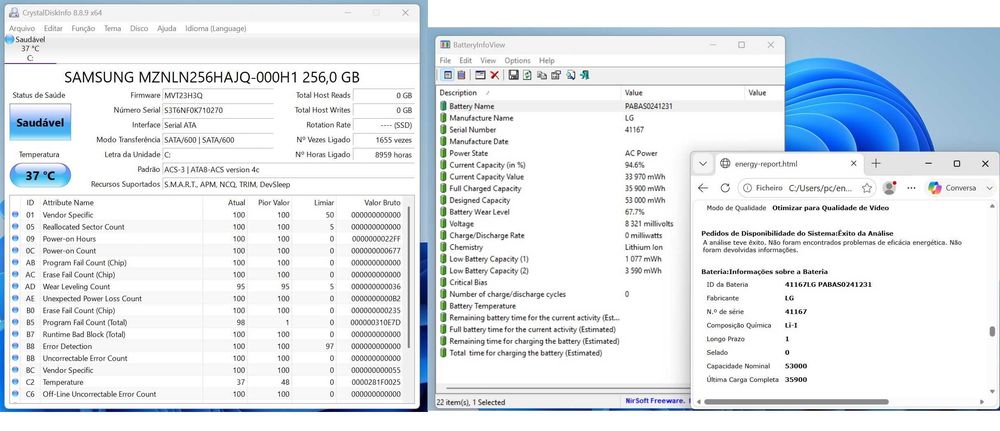
Task: Open the Tema menu in CrystalDiskInfo
Action: (x=112, y=28)
